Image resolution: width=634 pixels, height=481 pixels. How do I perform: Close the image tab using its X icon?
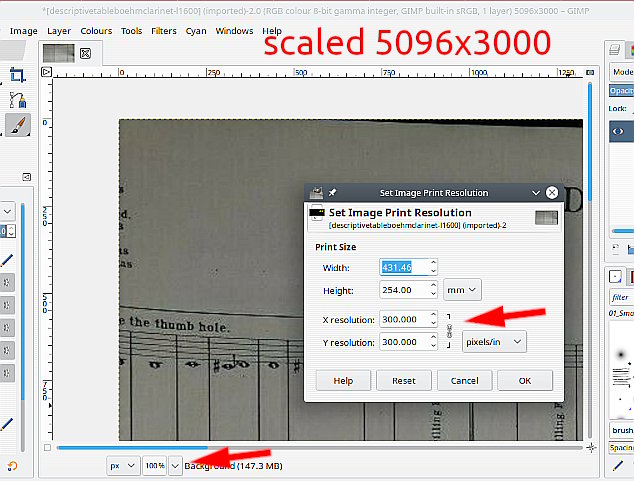pos(85,53)
